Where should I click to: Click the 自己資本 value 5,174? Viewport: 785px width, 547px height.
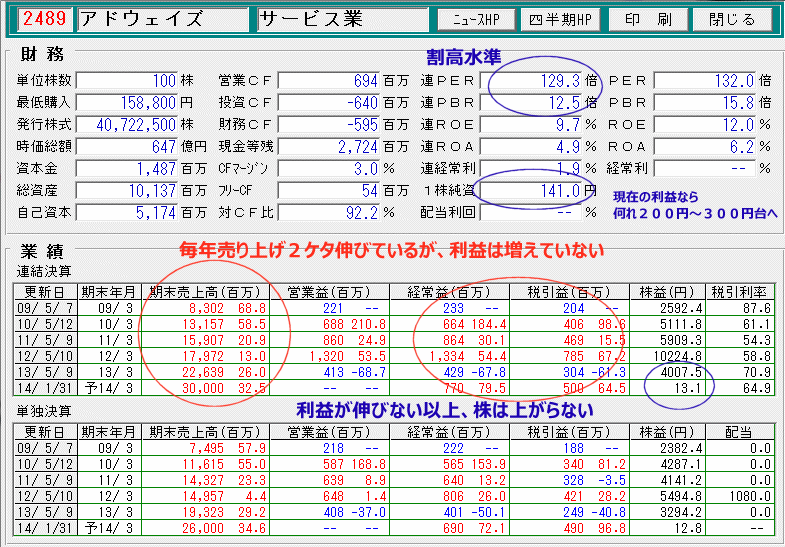[x=127, y=213]
